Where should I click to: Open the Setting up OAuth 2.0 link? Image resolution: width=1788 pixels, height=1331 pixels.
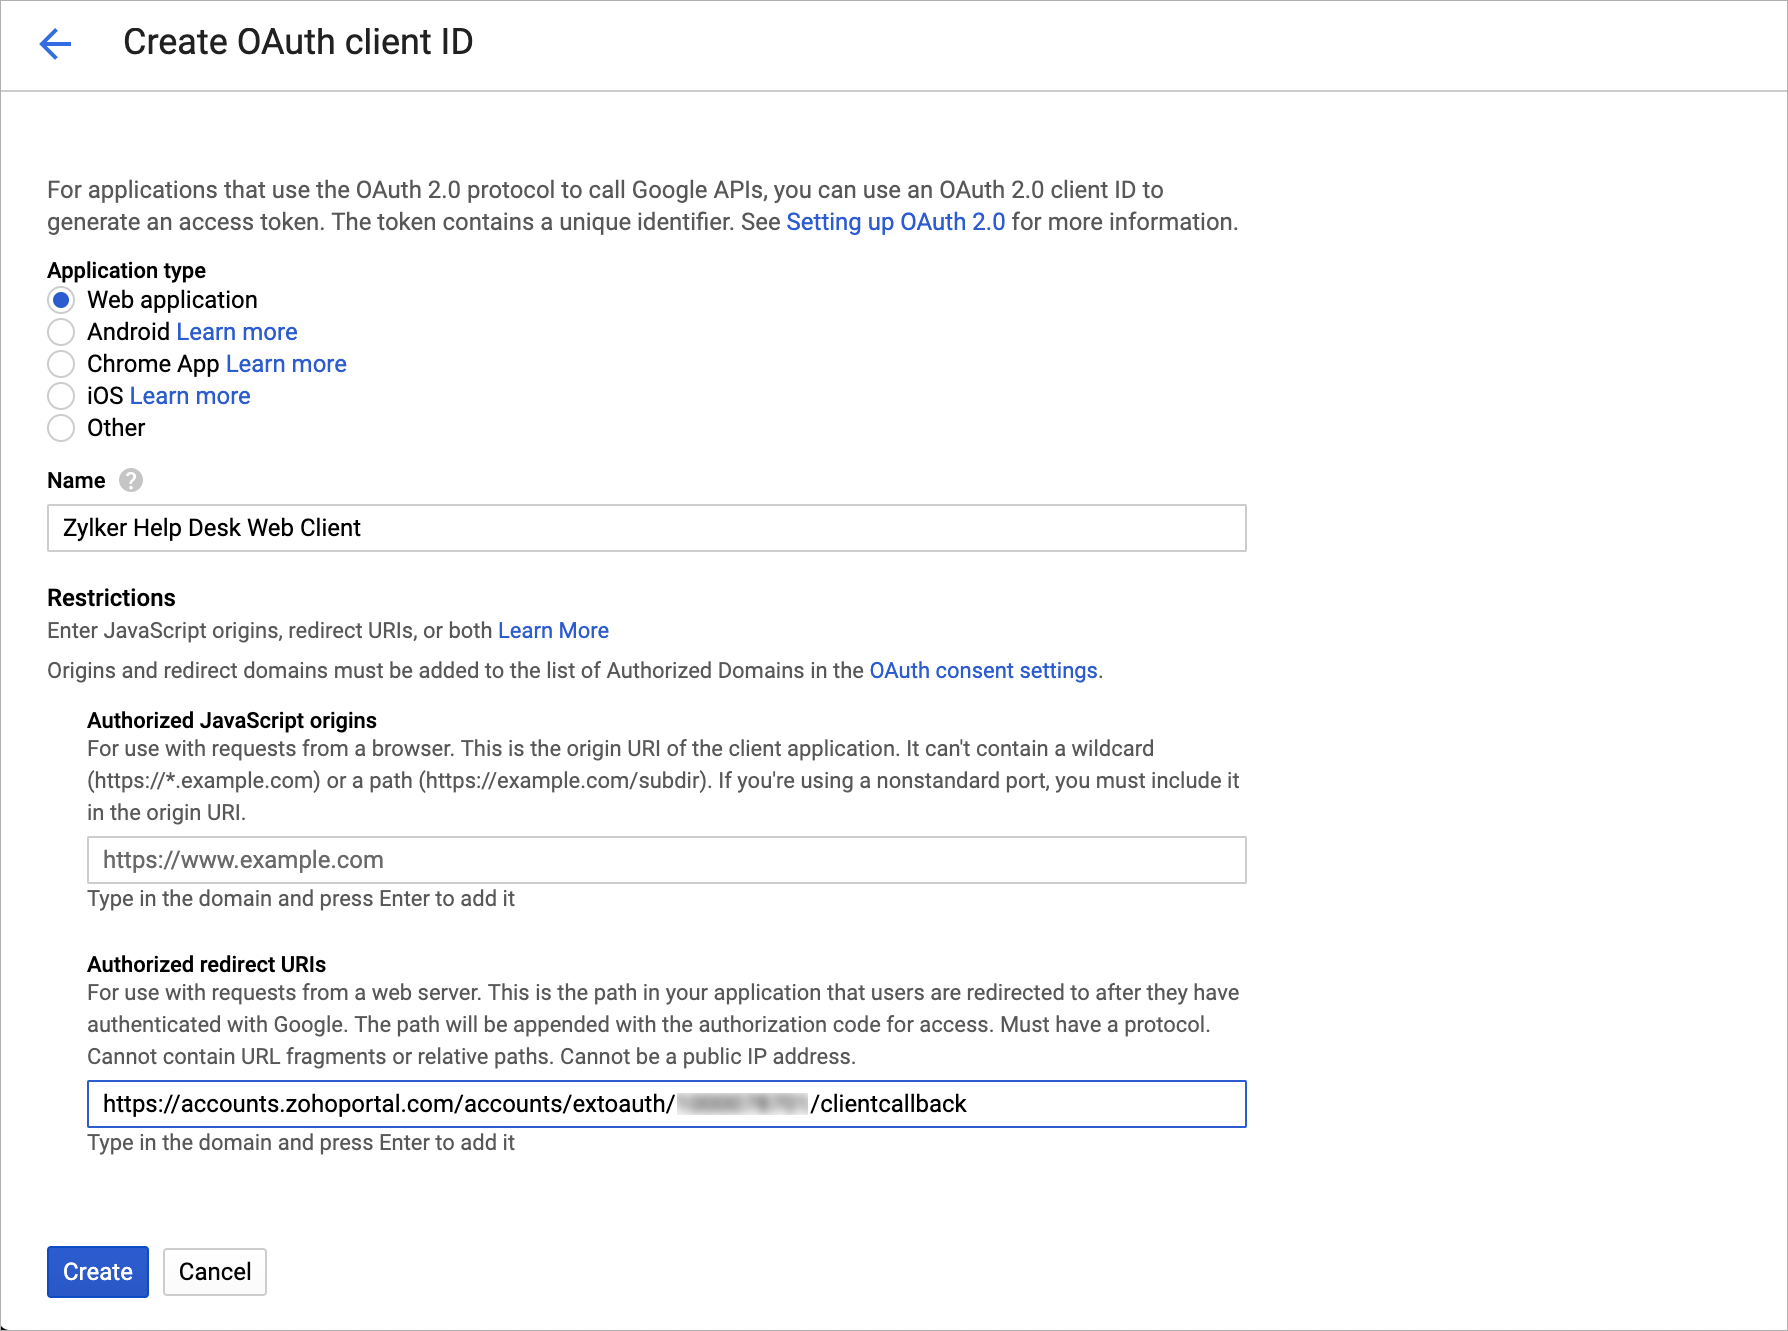[895, 222]
